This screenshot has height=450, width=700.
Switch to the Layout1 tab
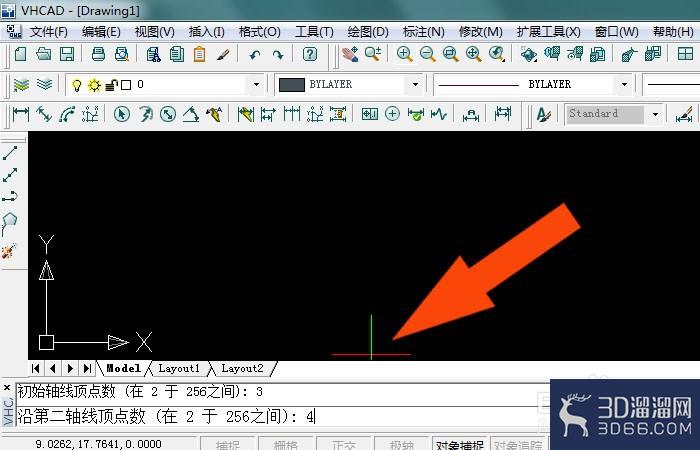[x=179, y=369]
